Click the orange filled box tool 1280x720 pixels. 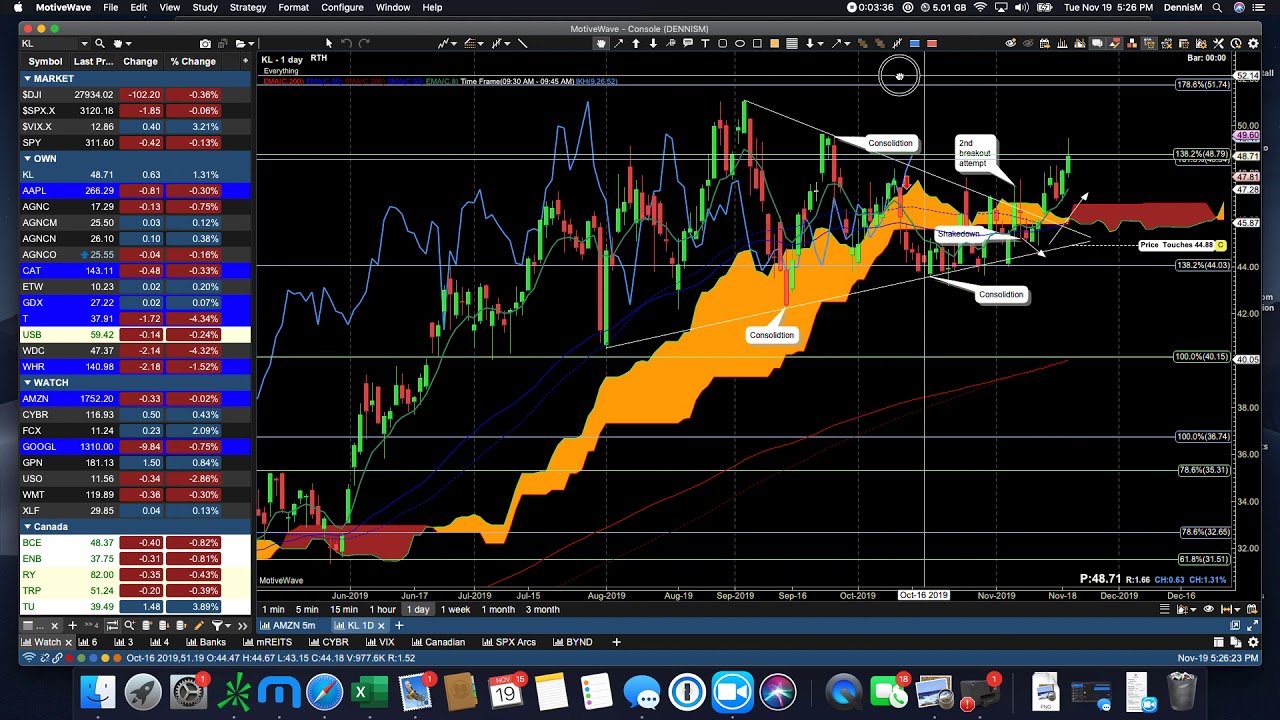click(774, 43)
